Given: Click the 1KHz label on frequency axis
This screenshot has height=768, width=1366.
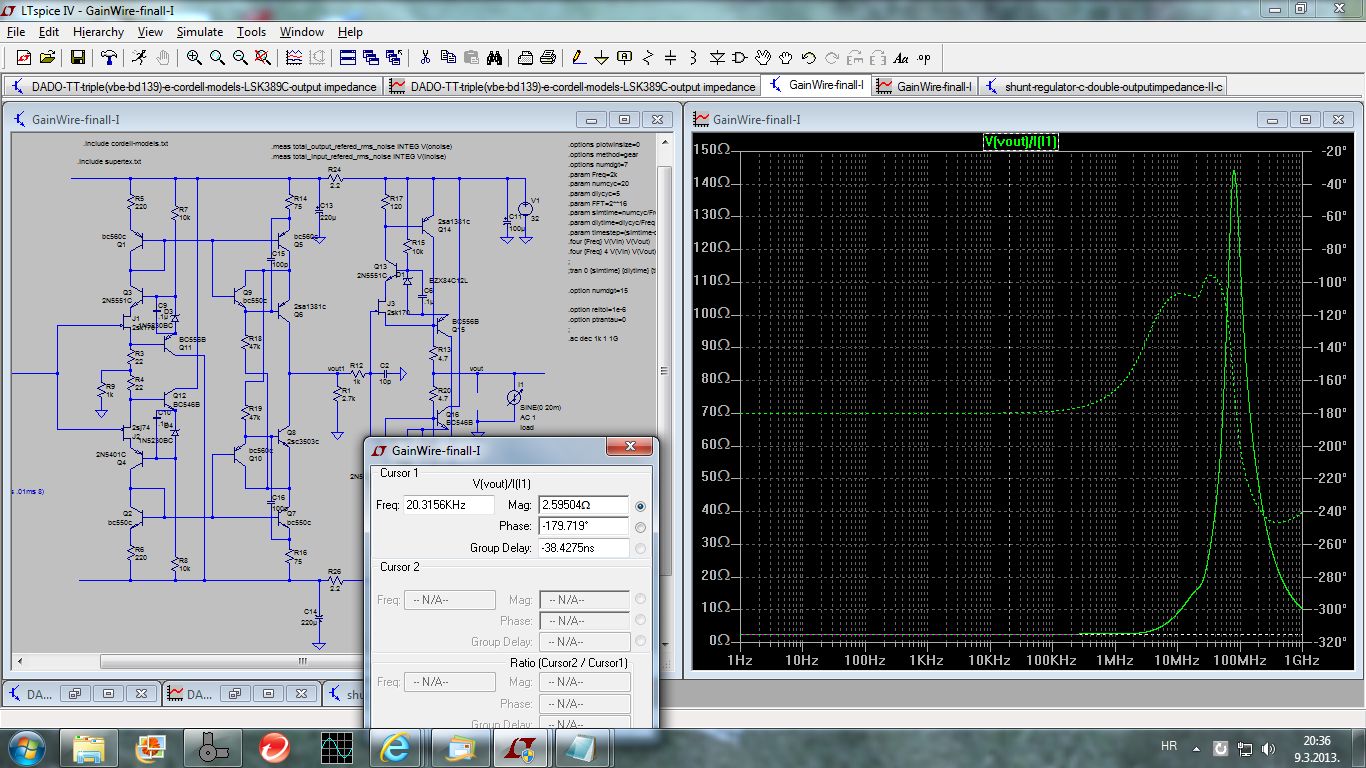Looking at the screenshot, I should coord(927,660).
